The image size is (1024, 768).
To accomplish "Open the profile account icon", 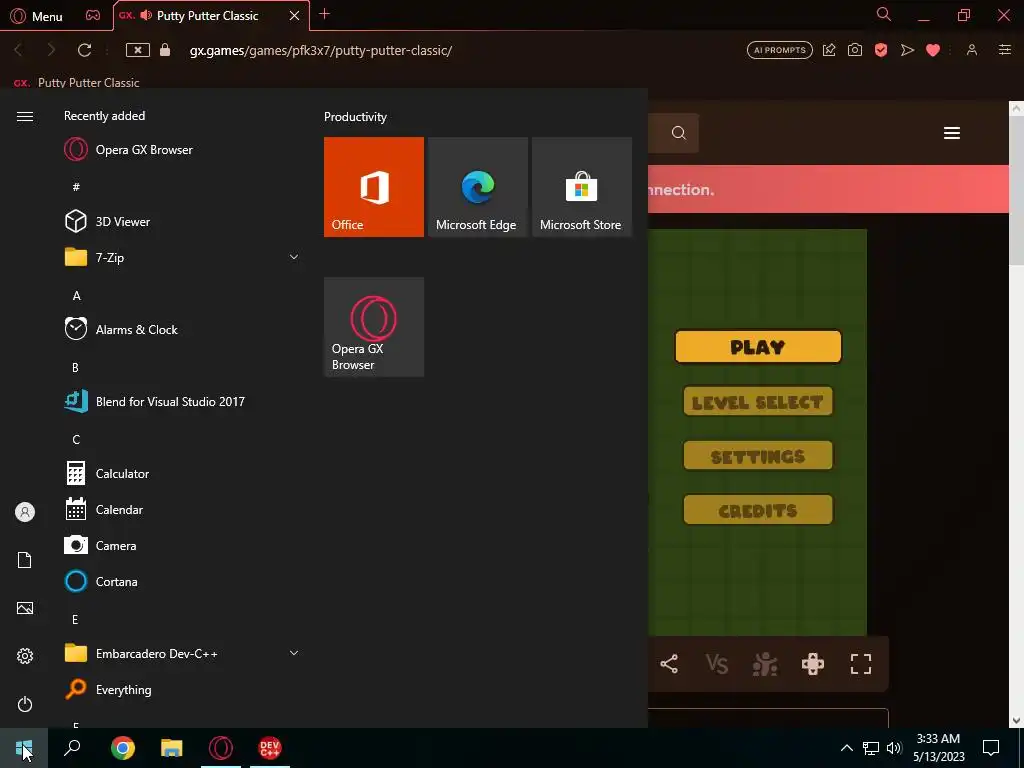I will click(972, 50).
